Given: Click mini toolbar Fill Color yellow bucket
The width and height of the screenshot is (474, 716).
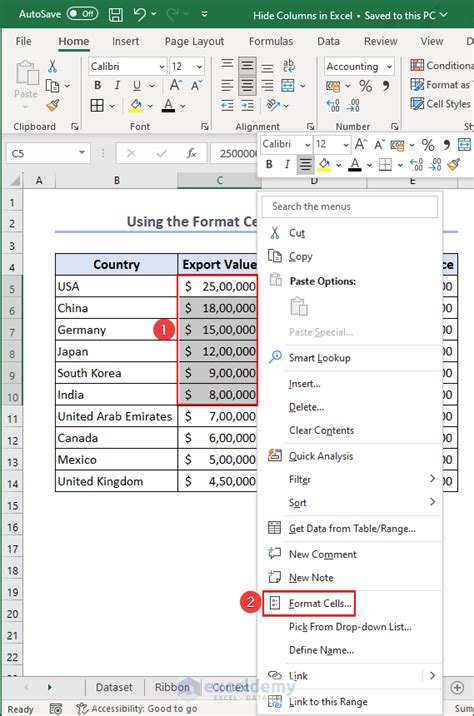Looking at the screenshot, I should (x=324, y=164).
